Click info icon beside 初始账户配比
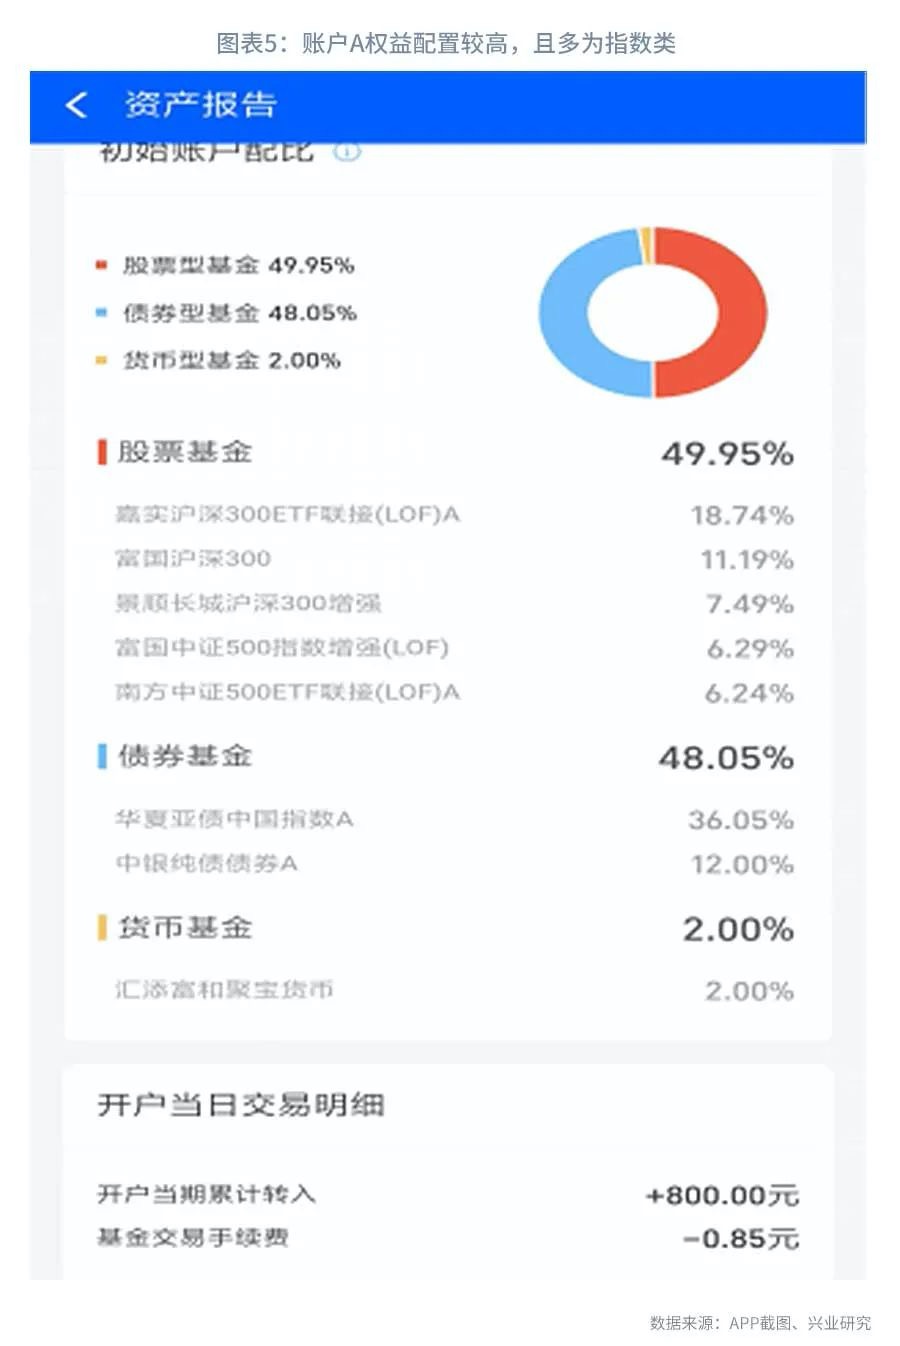Screen dimensions: 900x1346 click(x=346, y=153)
